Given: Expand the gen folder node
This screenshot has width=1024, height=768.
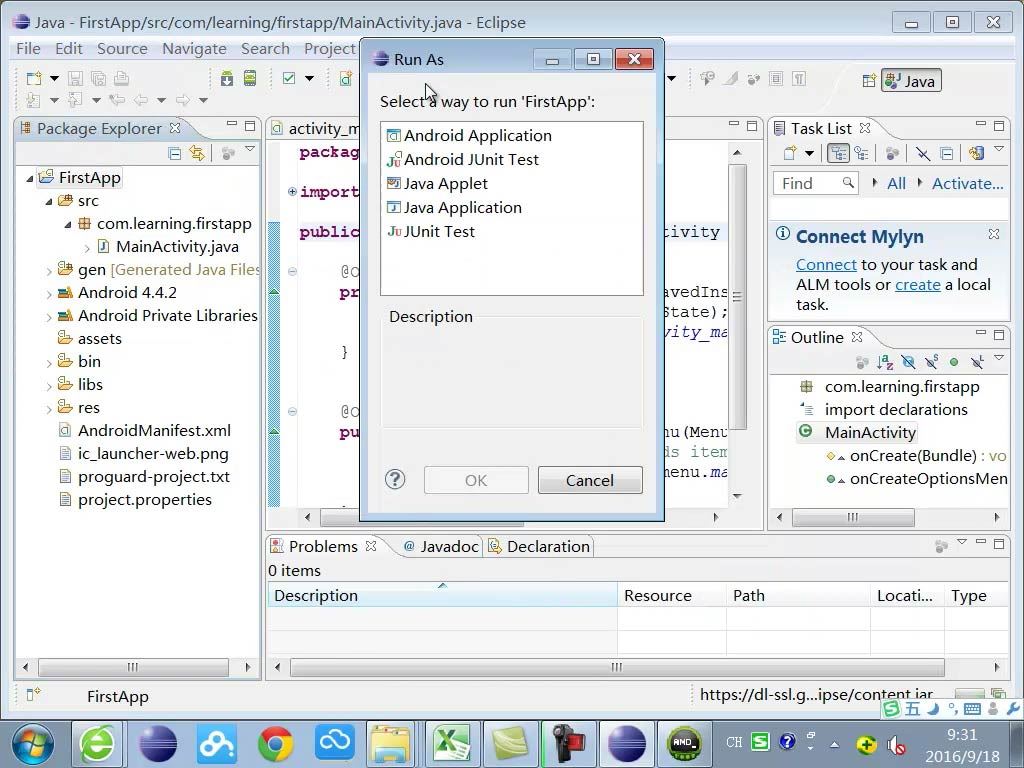Looking at the screenshot, I should click(49, 270).
